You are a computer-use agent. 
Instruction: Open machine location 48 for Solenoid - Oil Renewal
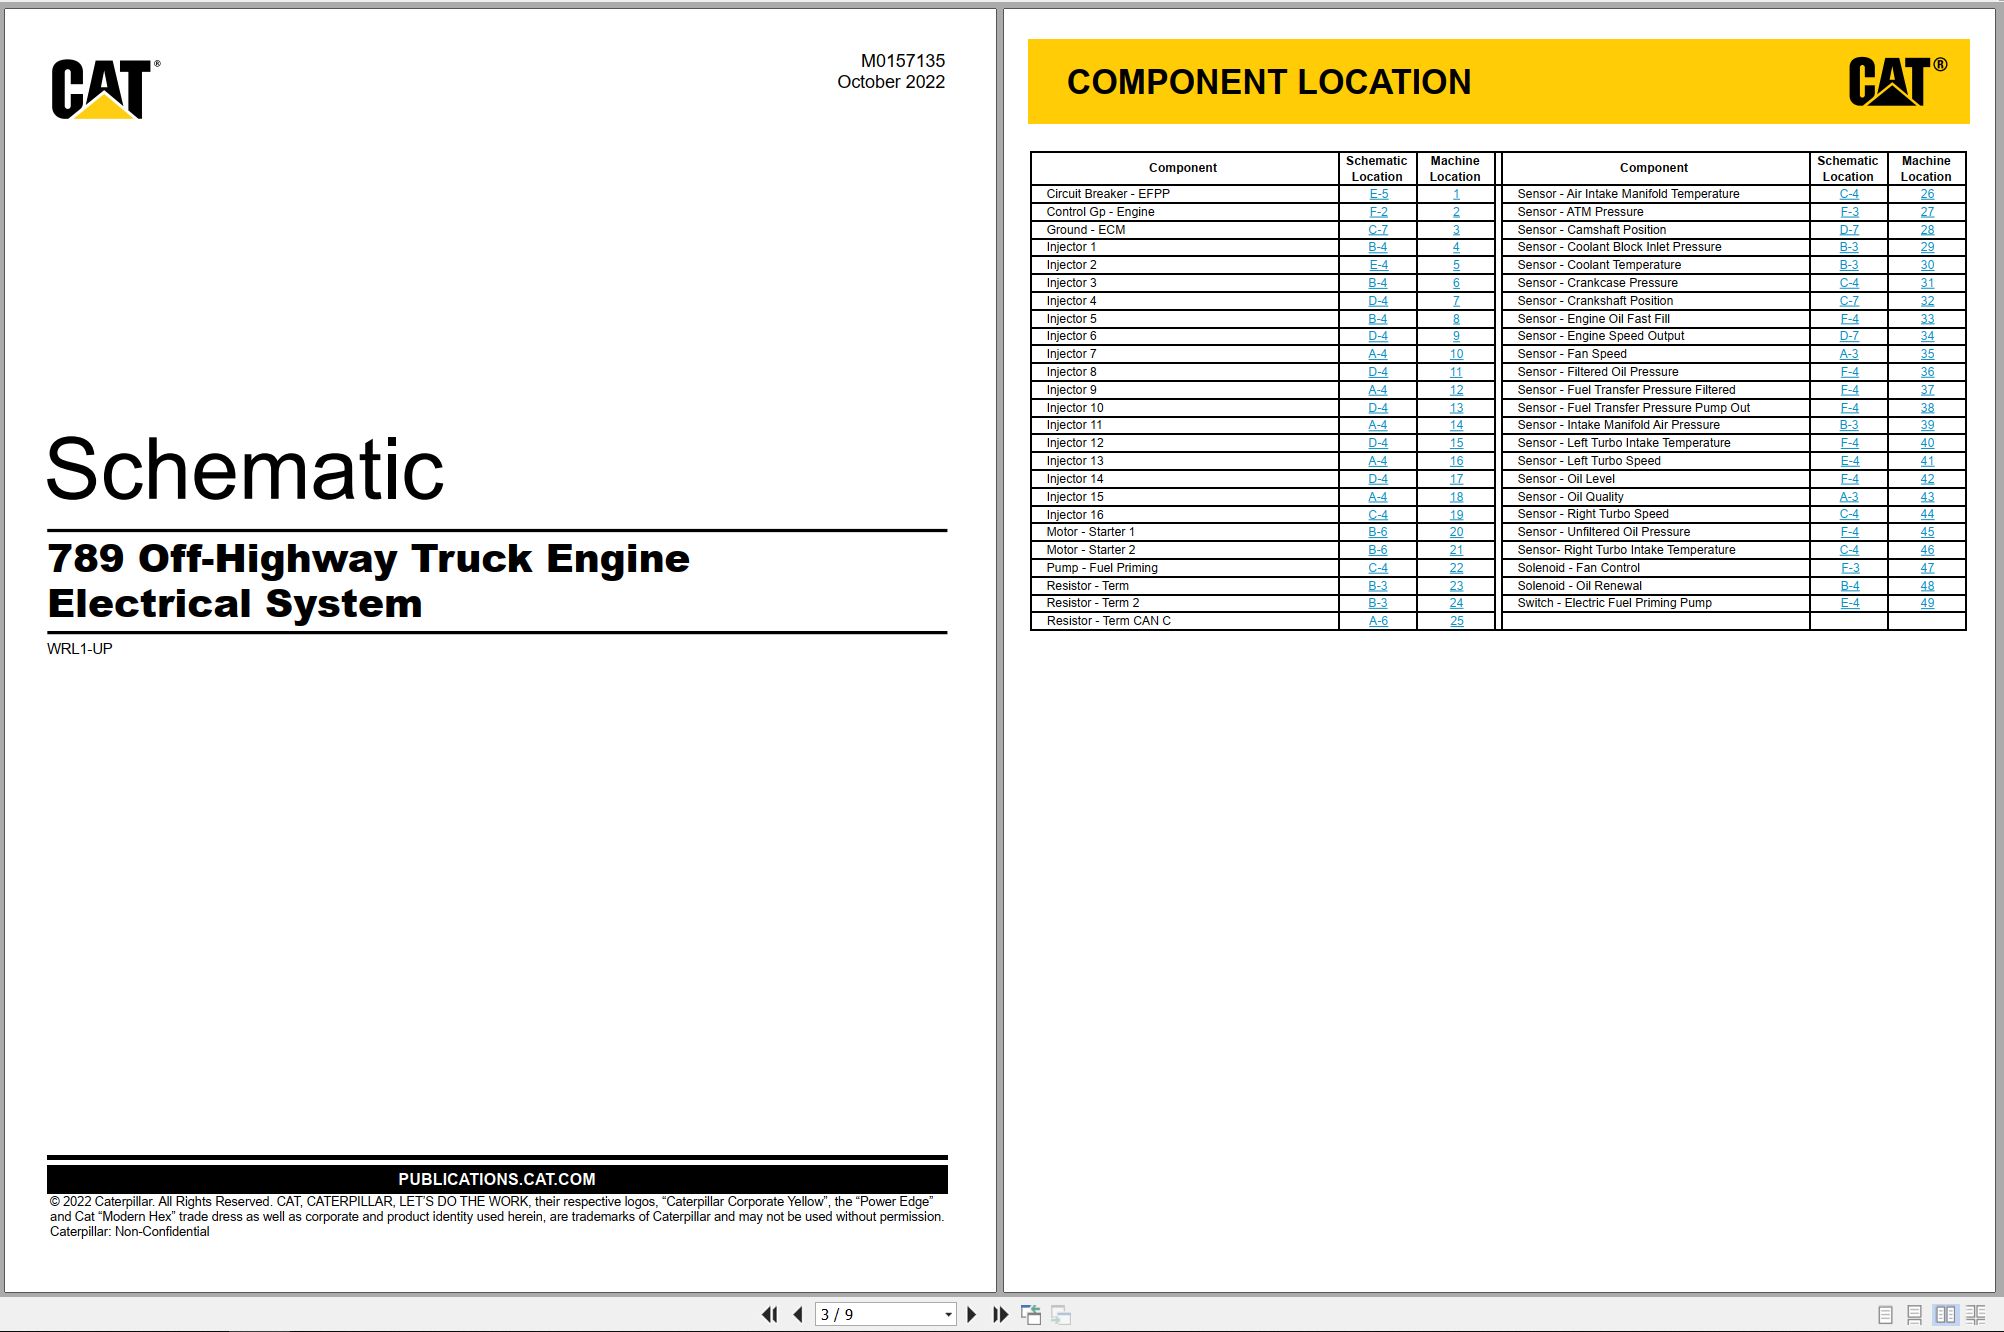[1927, 586]
